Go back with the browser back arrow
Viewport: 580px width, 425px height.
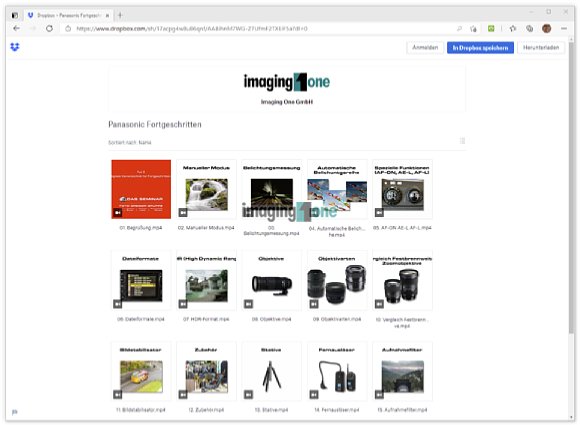tap(16, 28)
